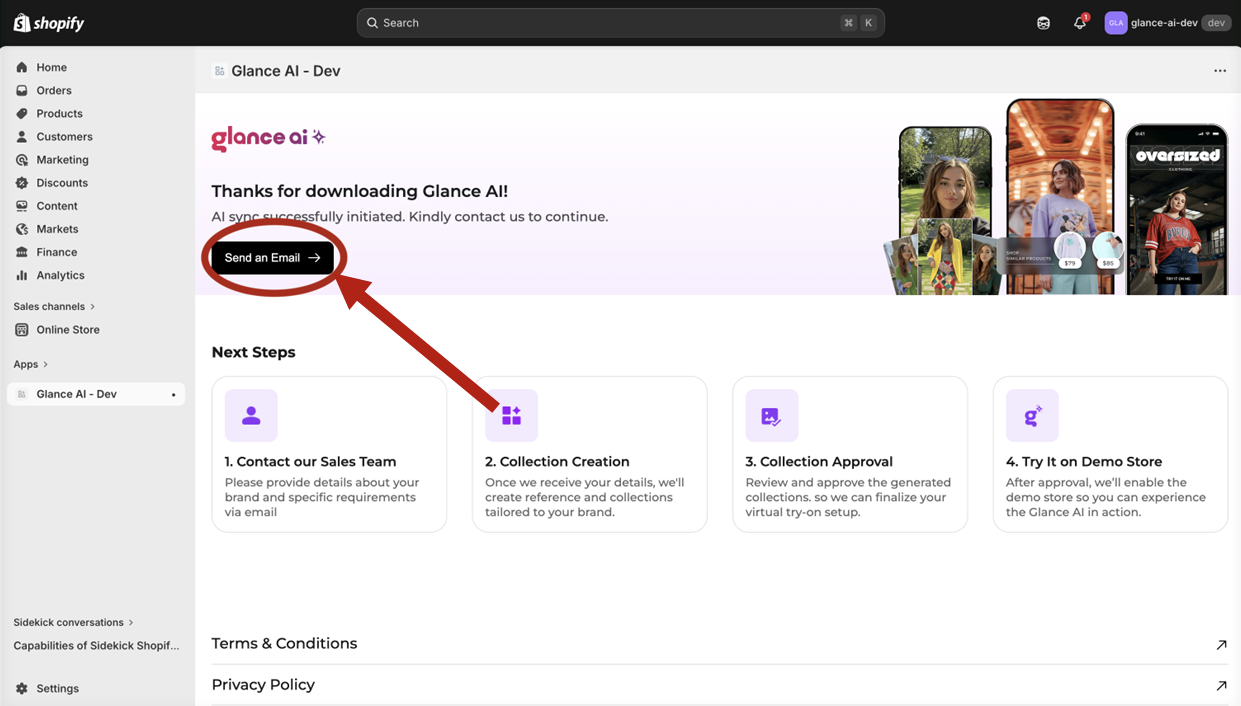The image size is (1241, 706).
Task: Click the GLA store avatar
Action: click(x=1116, y=23)
